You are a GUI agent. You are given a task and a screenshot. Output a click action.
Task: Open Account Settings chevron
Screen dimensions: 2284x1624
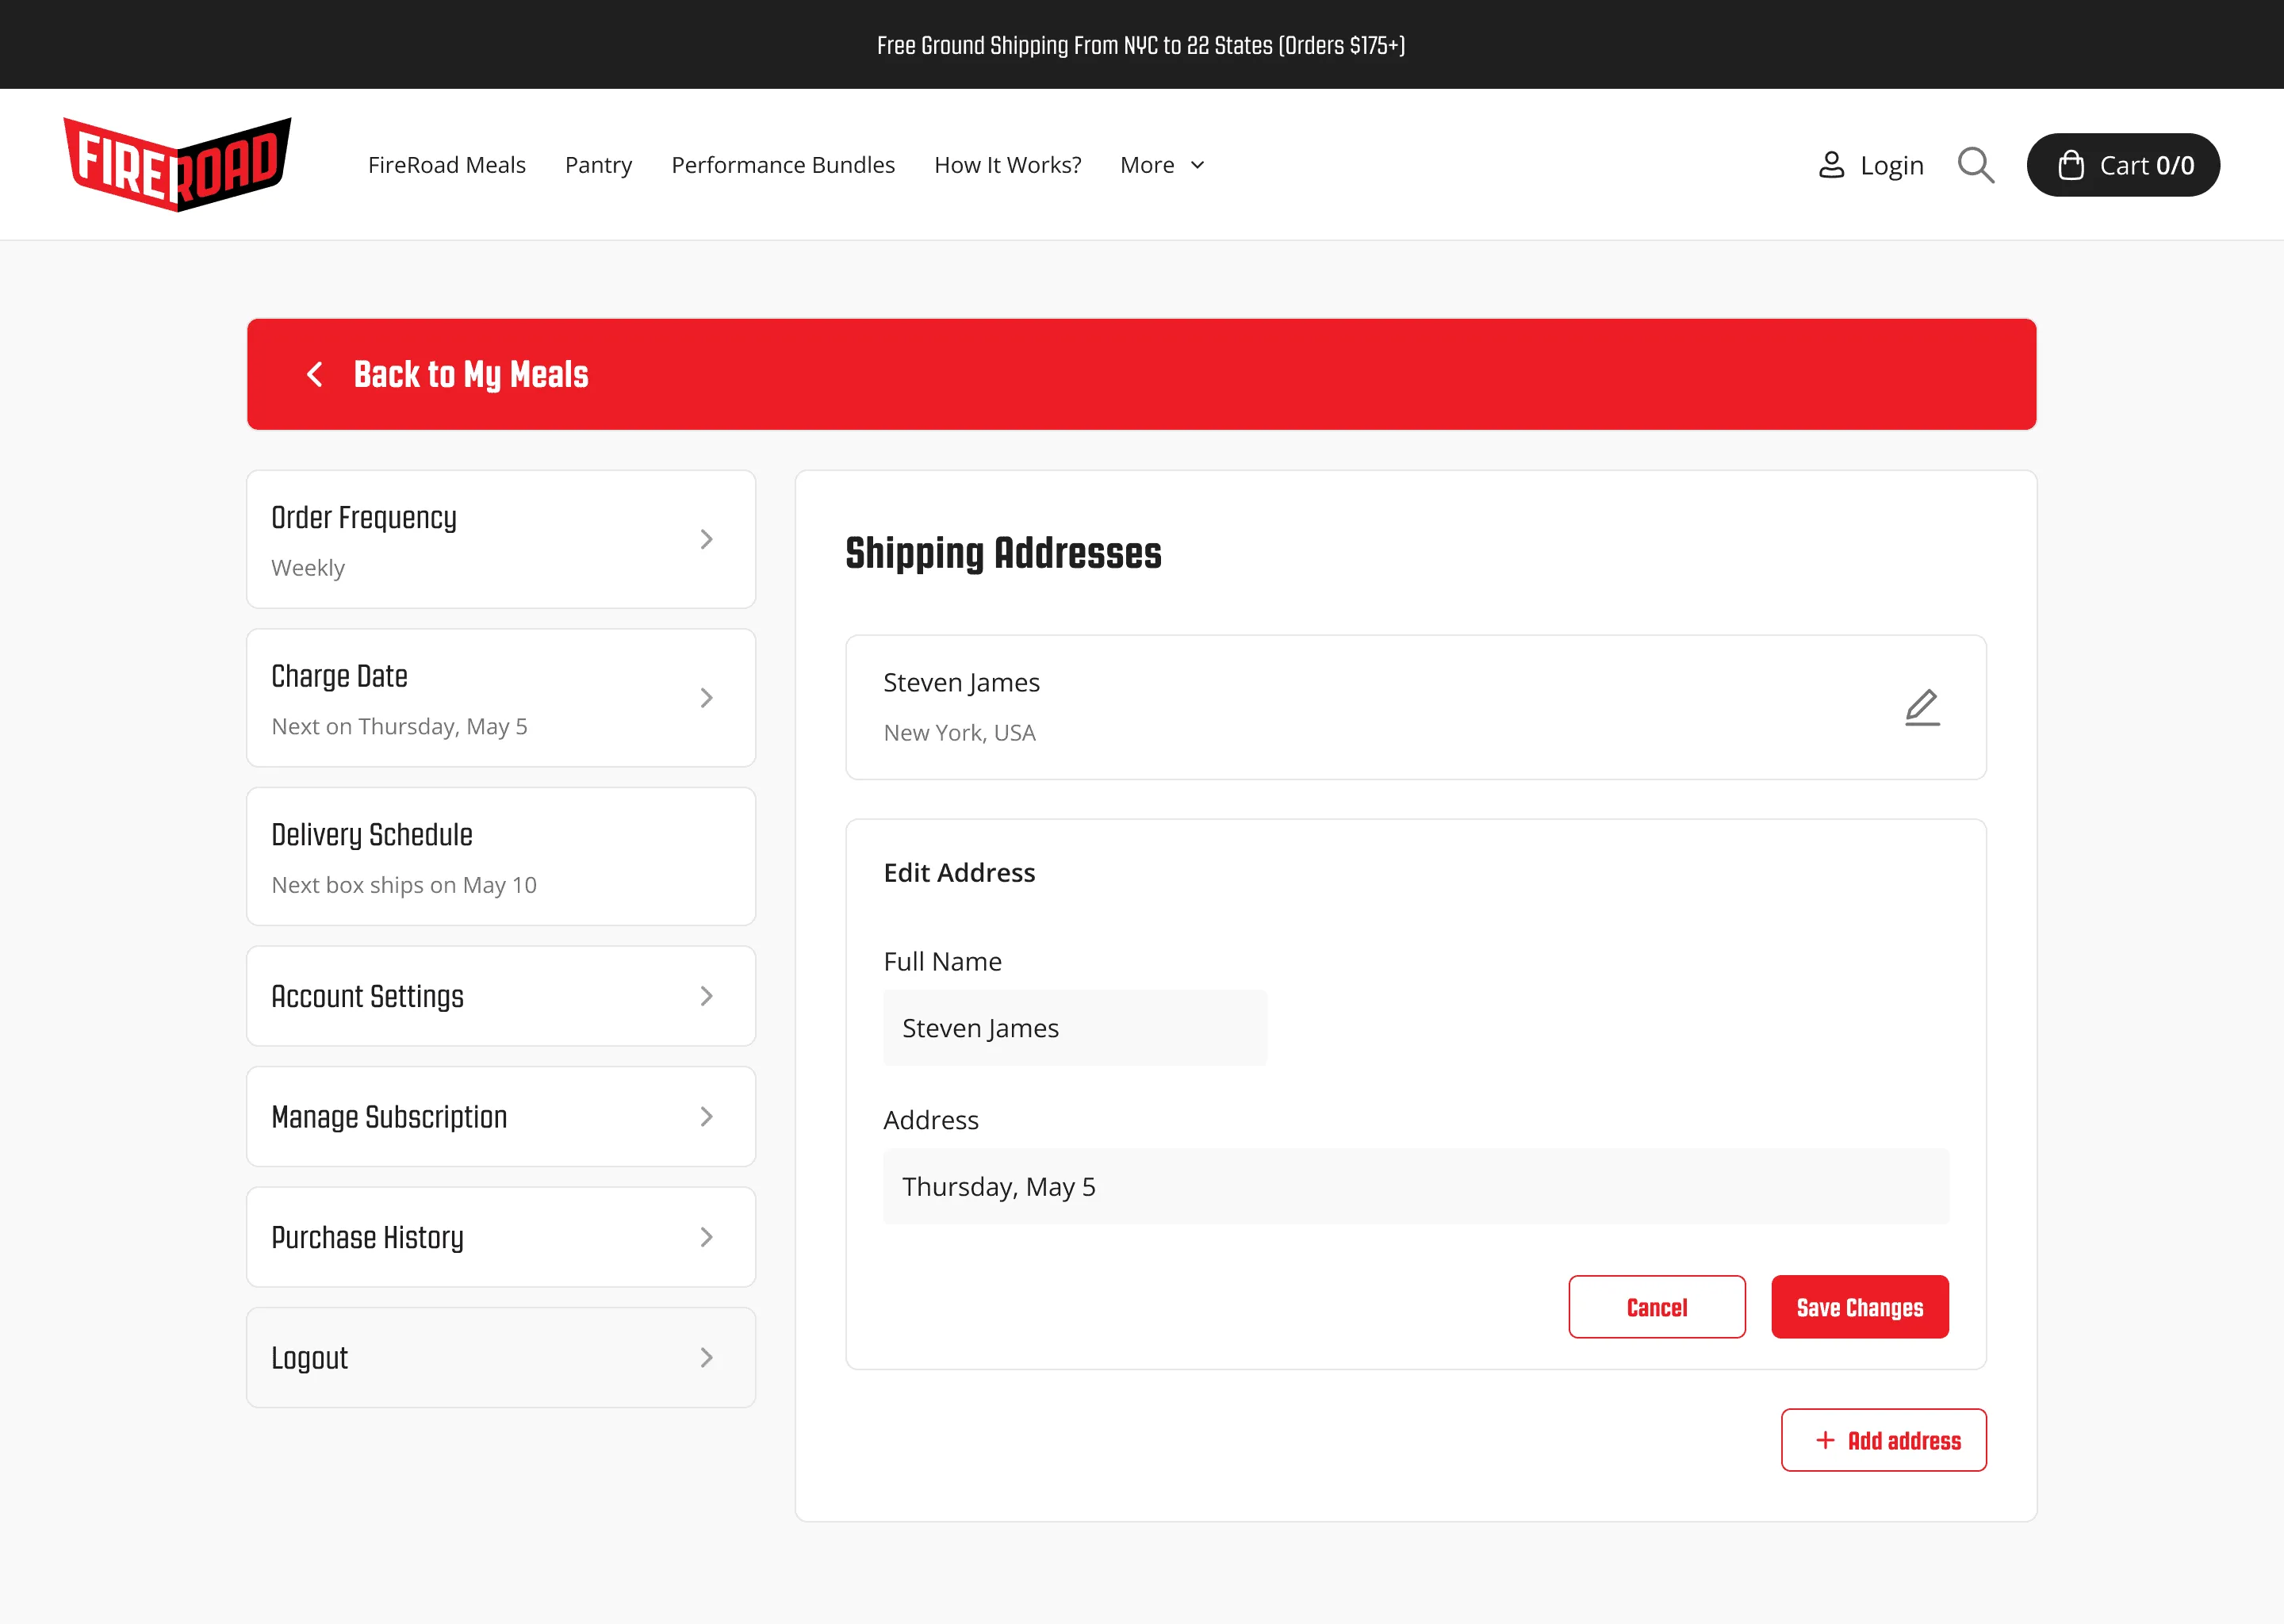(x=706, y=996)
